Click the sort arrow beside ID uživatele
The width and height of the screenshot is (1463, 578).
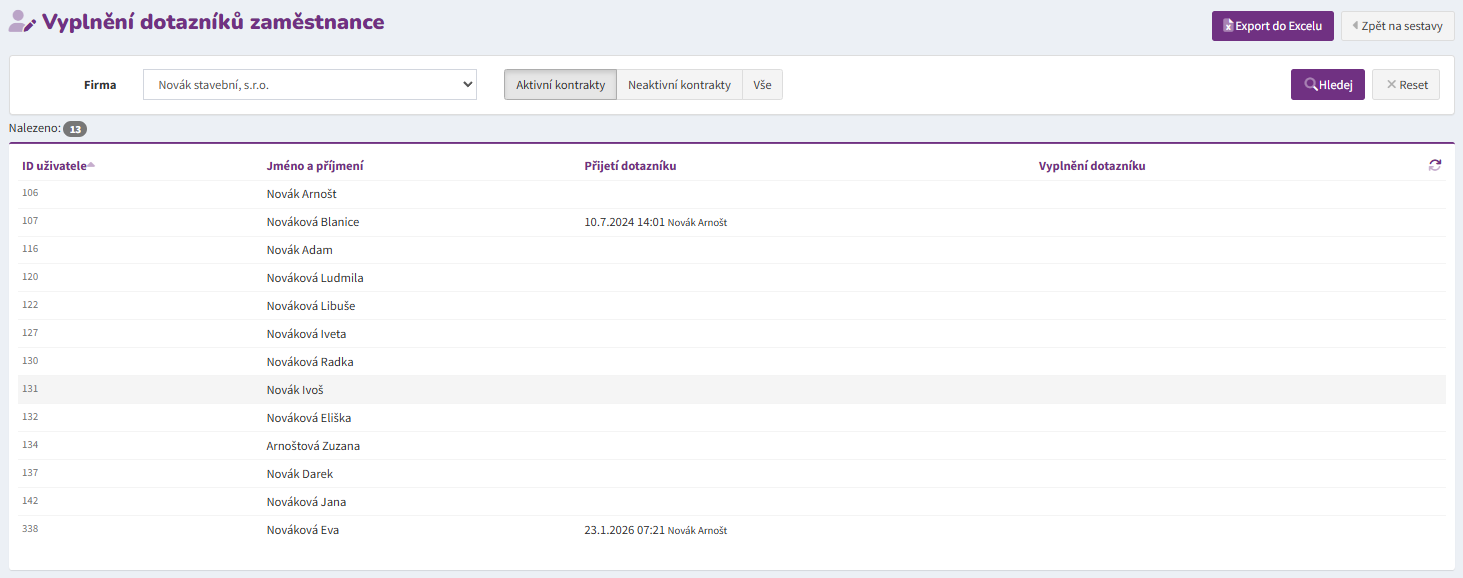tap(91, 165)
